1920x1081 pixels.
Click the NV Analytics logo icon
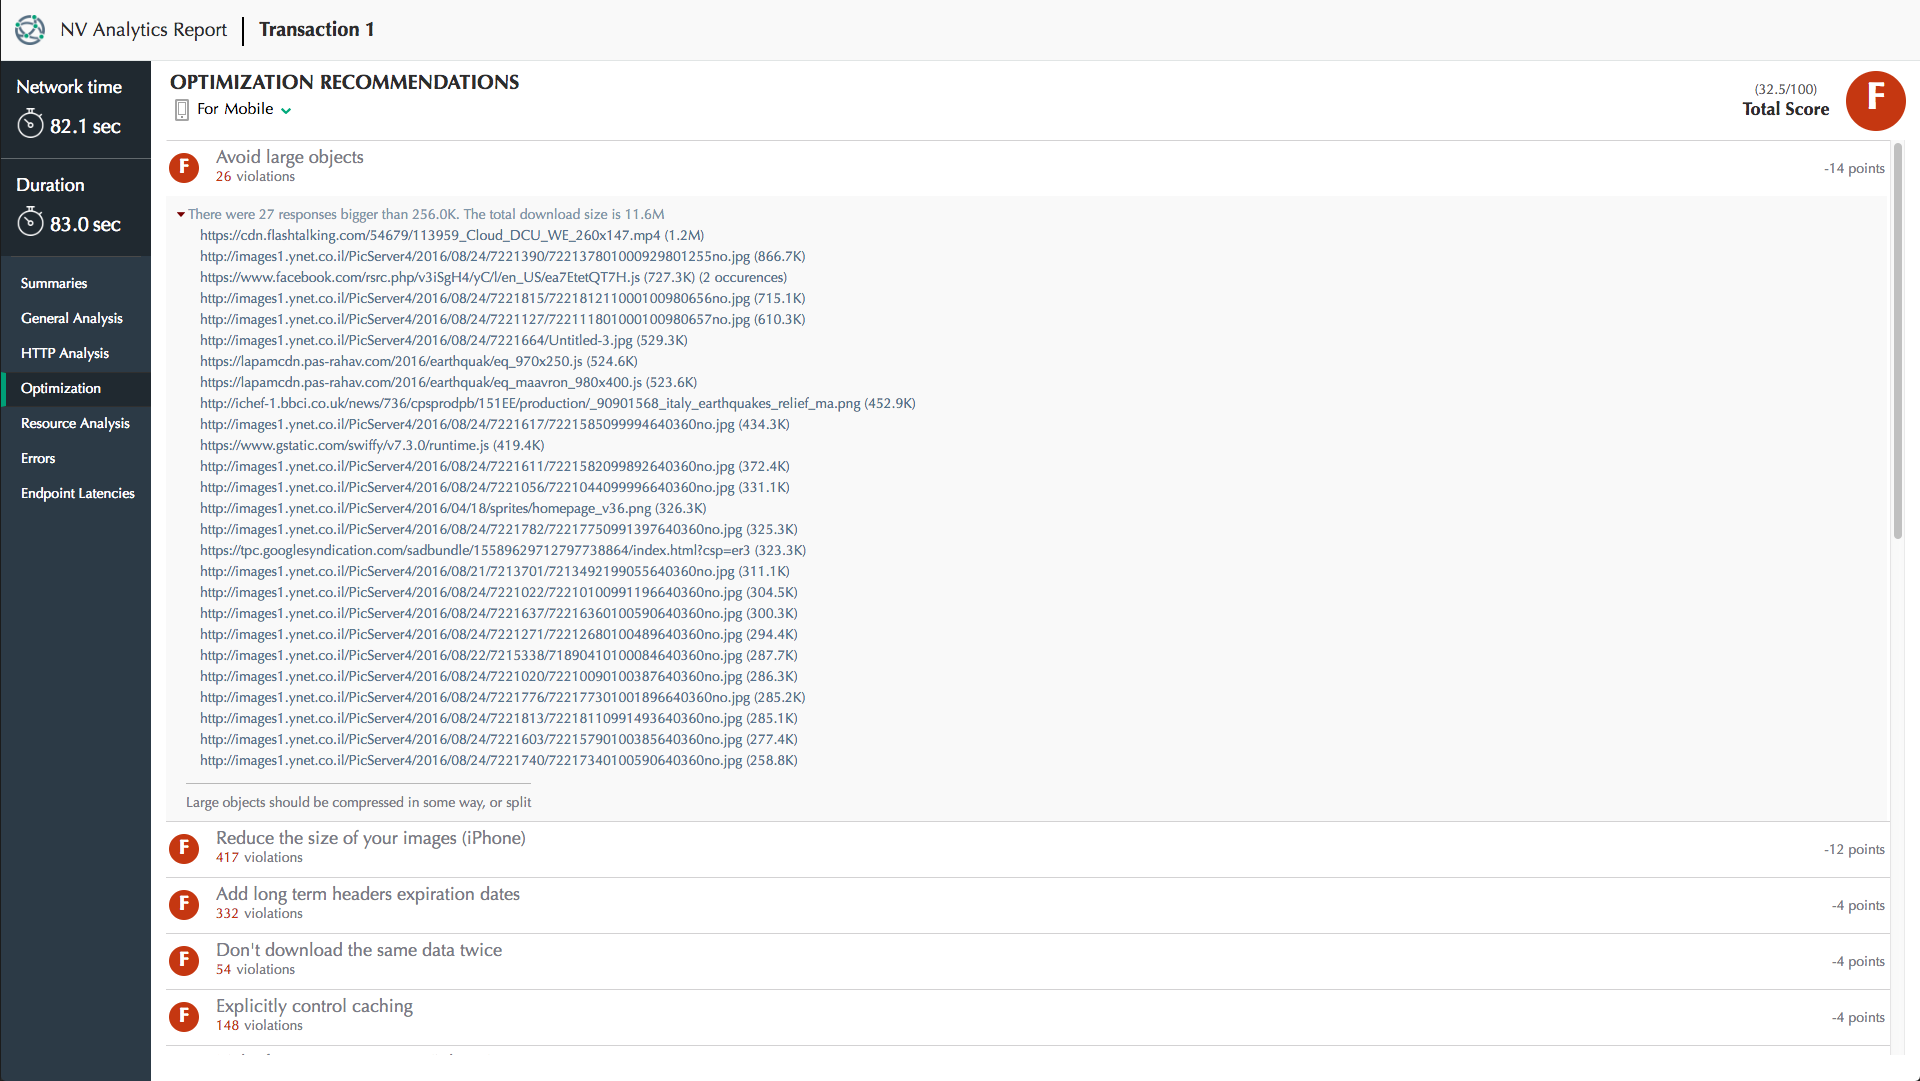(30, 29)
